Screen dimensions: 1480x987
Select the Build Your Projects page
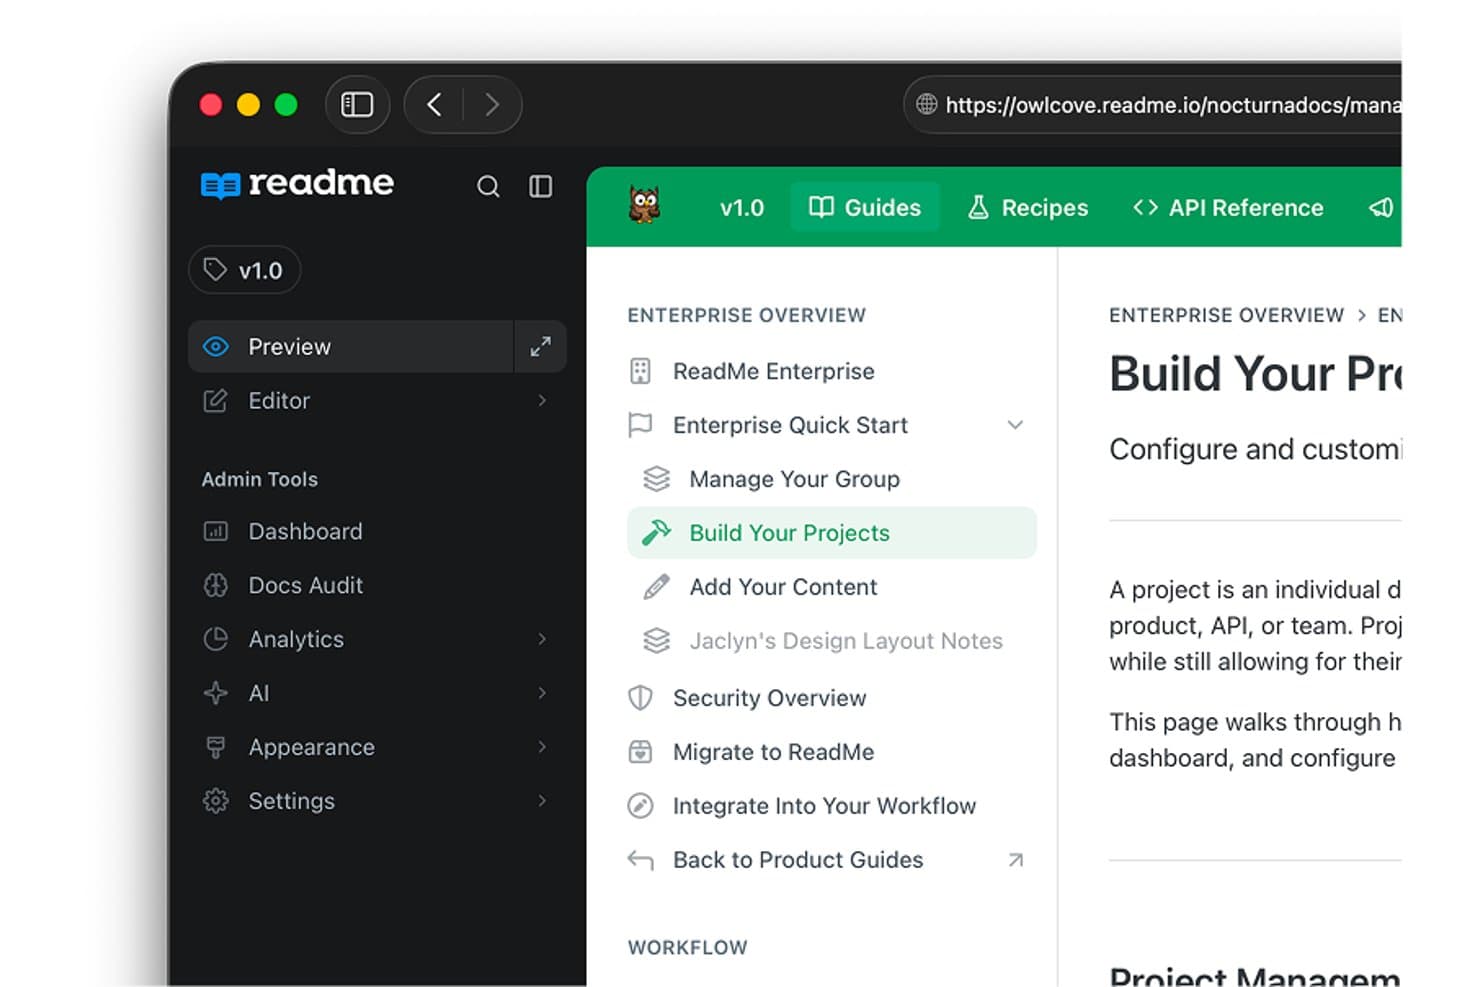point(832,534)
